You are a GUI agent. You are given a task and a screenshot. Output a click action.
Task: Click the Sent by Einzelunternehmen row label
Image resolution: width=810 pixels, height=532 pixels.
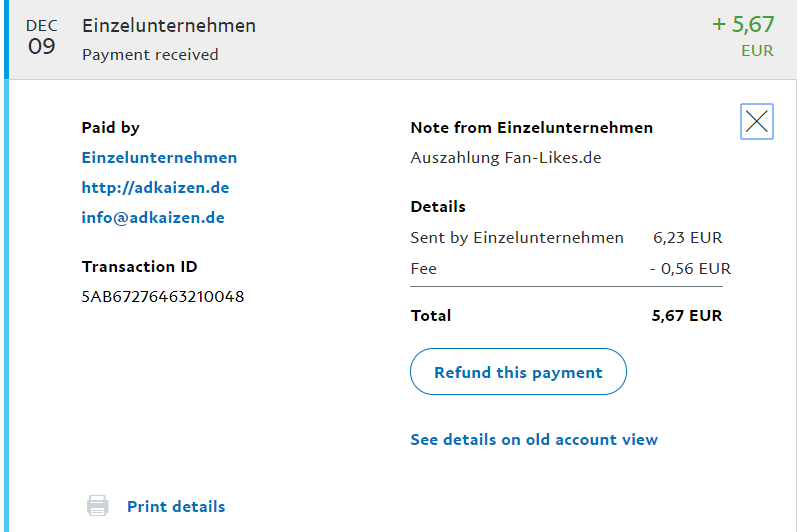click(x=516, y=237)
